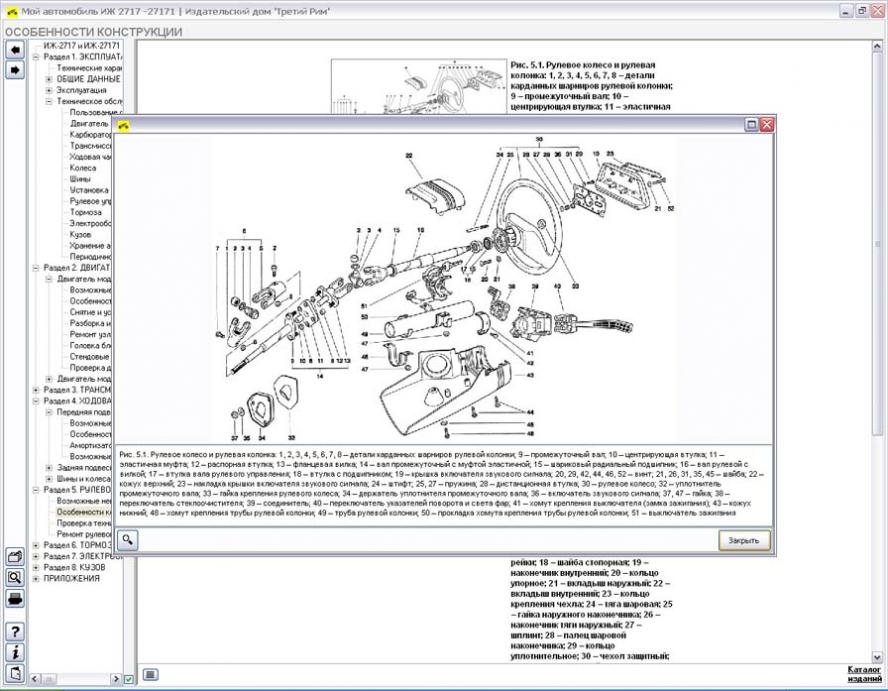Image resolution: width=888 pixels, height=691 pixels.
Task: Click main content scrollbar down arrow
Action: click(877, 657)
